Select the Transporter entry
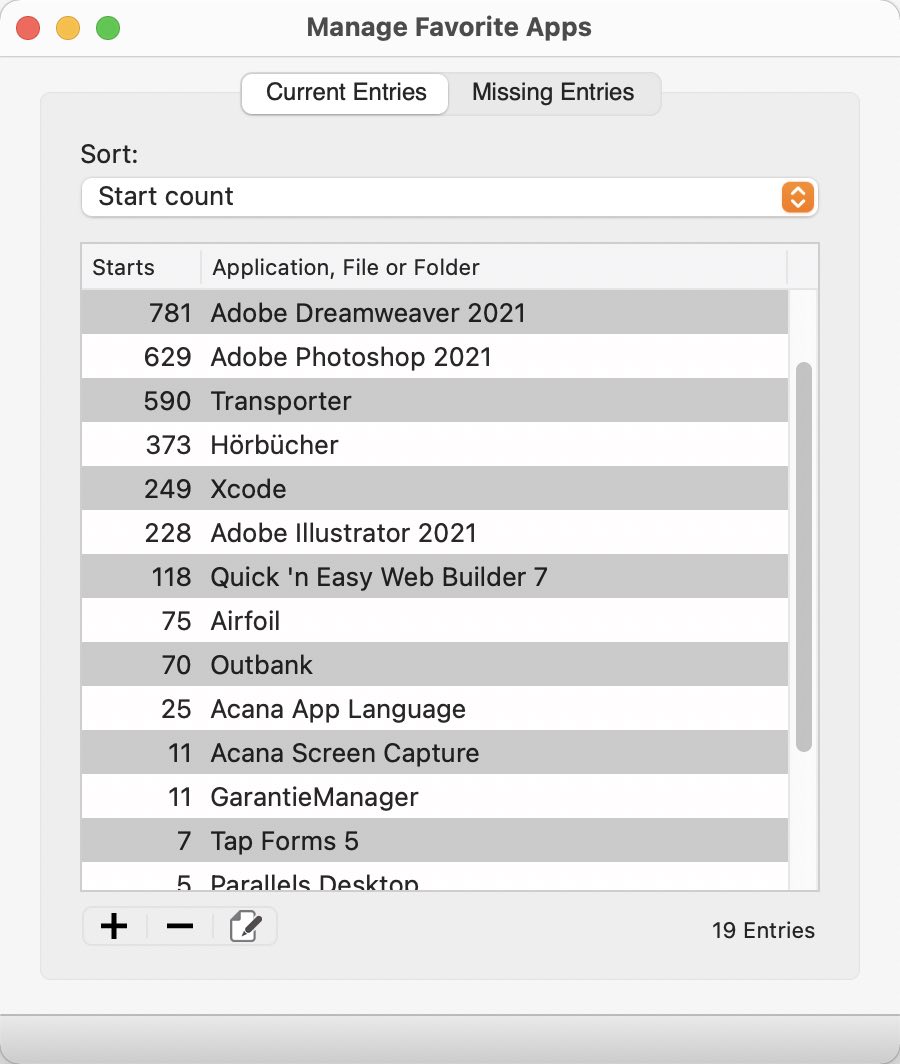The width and height of the screenshot is (900, 1064). (x=434, y=401)
